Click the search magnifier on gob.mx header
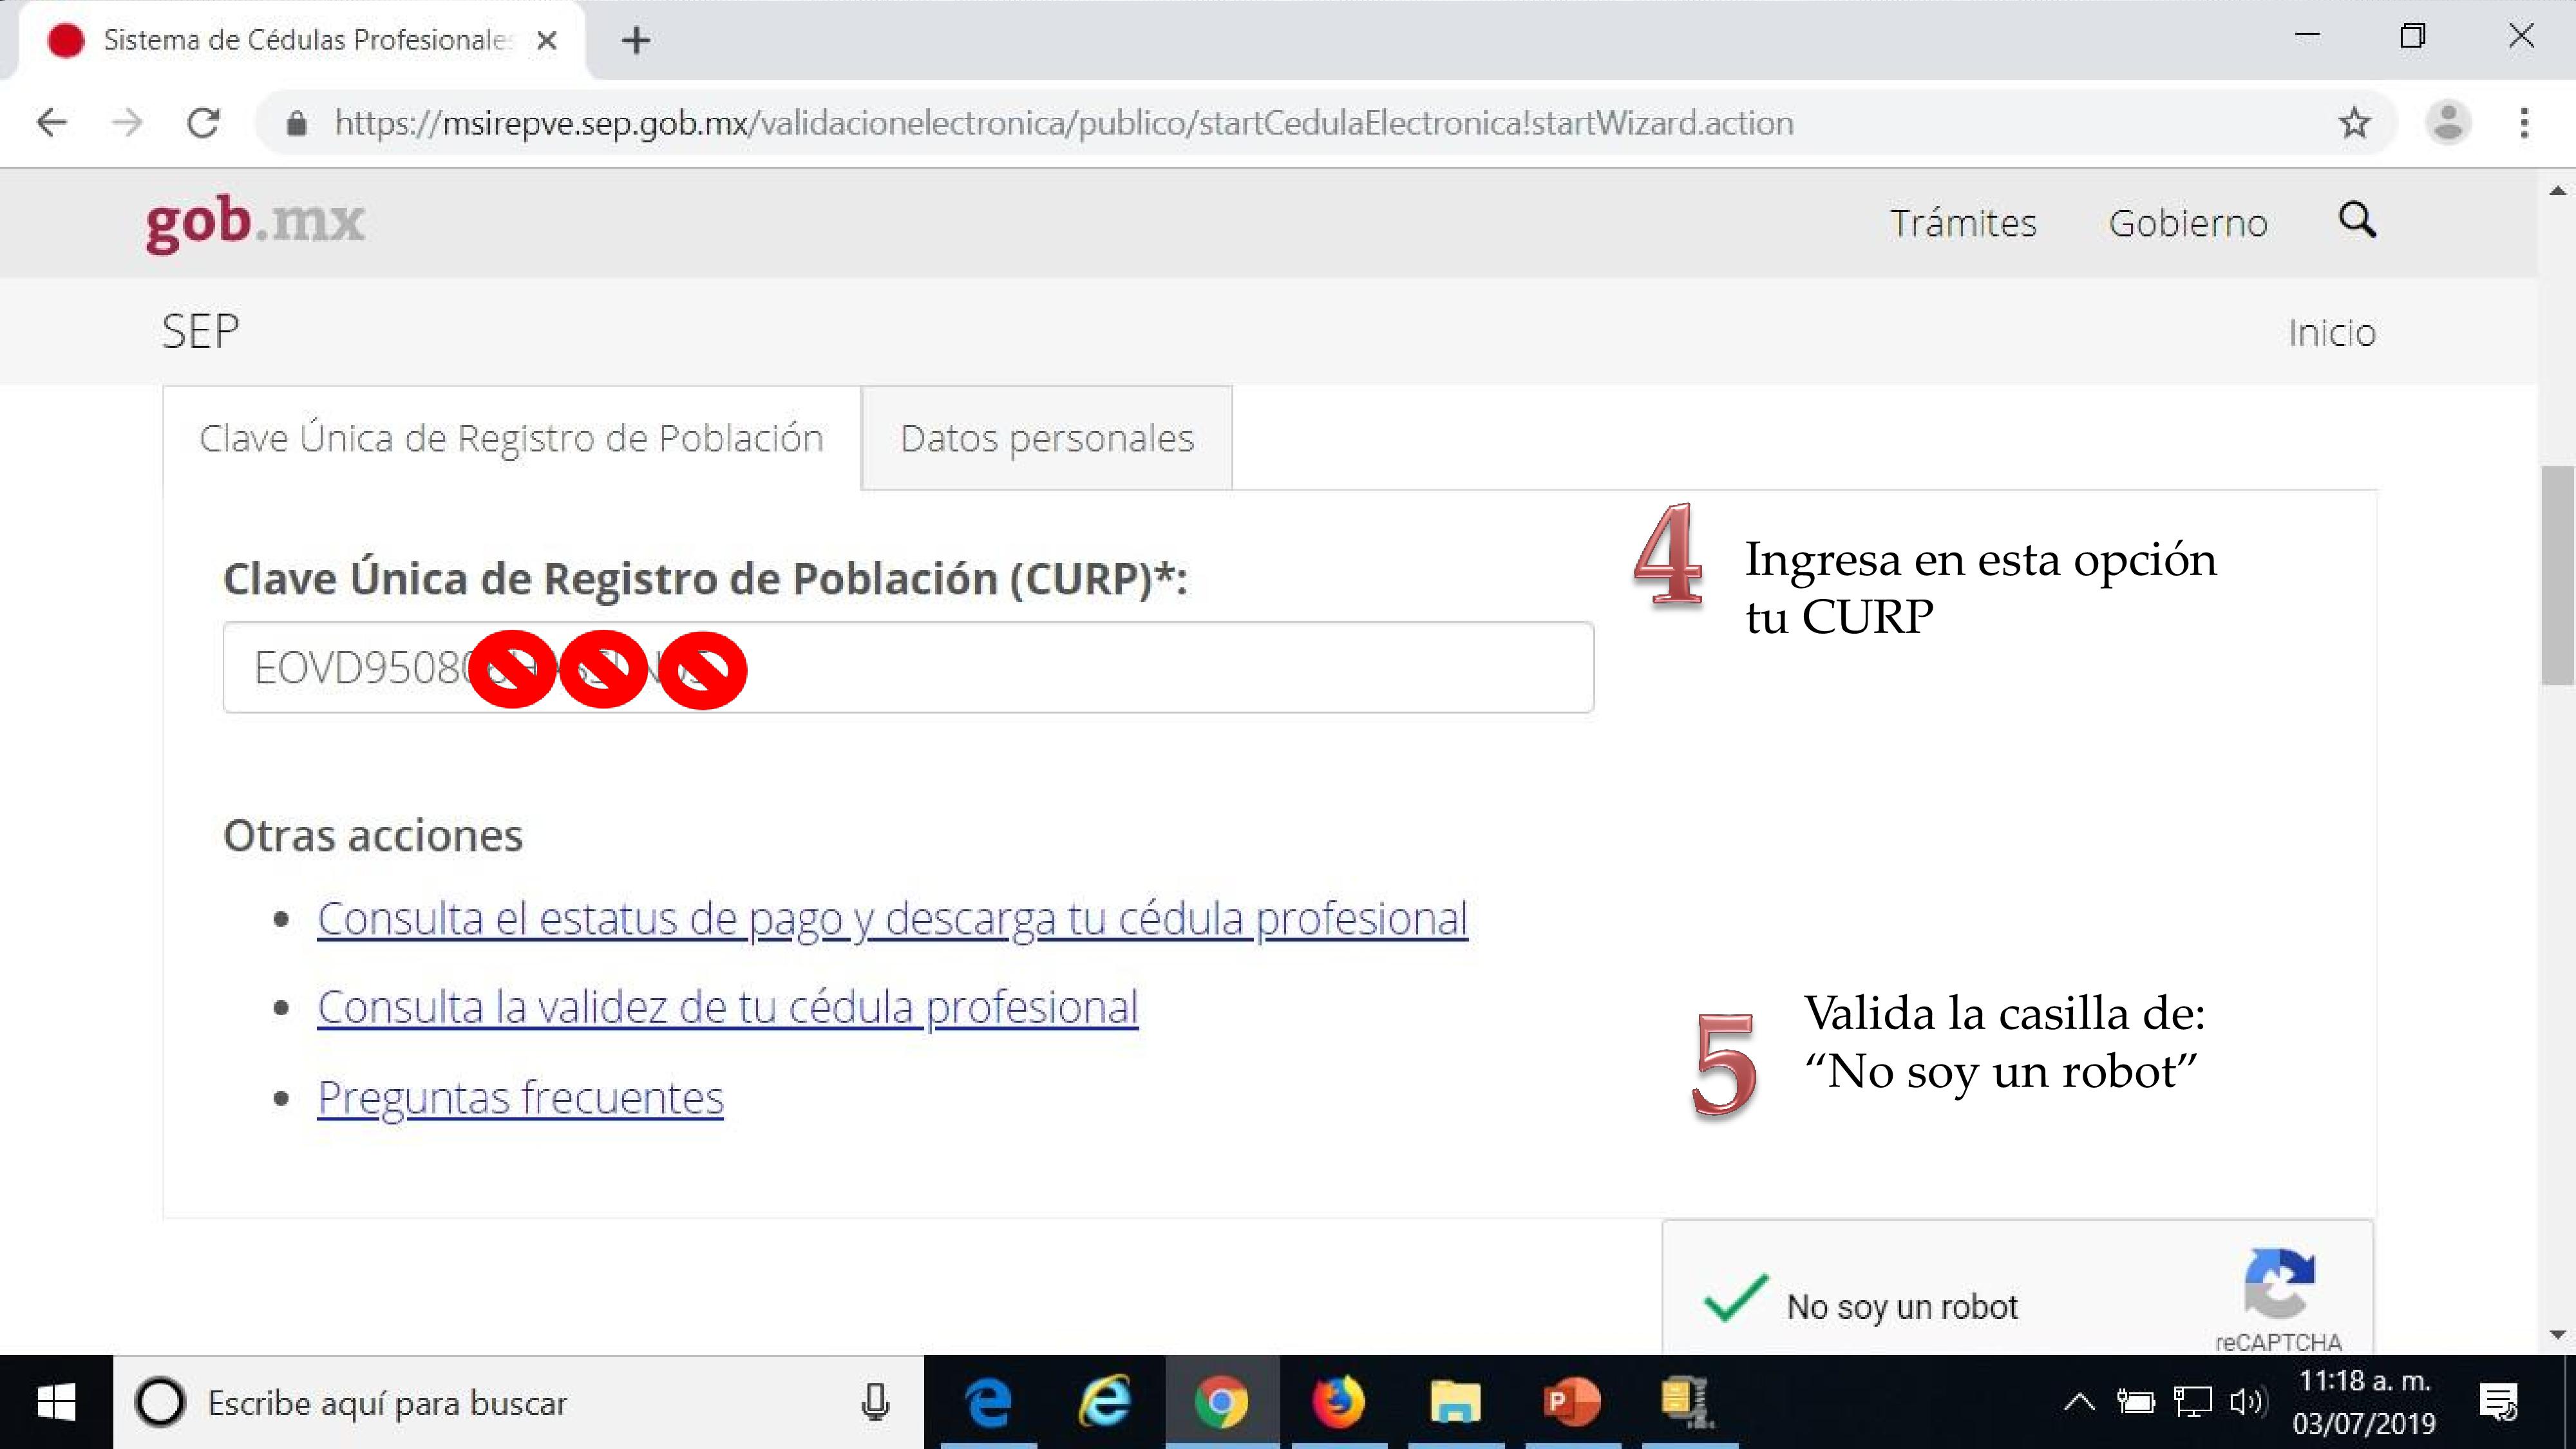 tap(2357, 219)
